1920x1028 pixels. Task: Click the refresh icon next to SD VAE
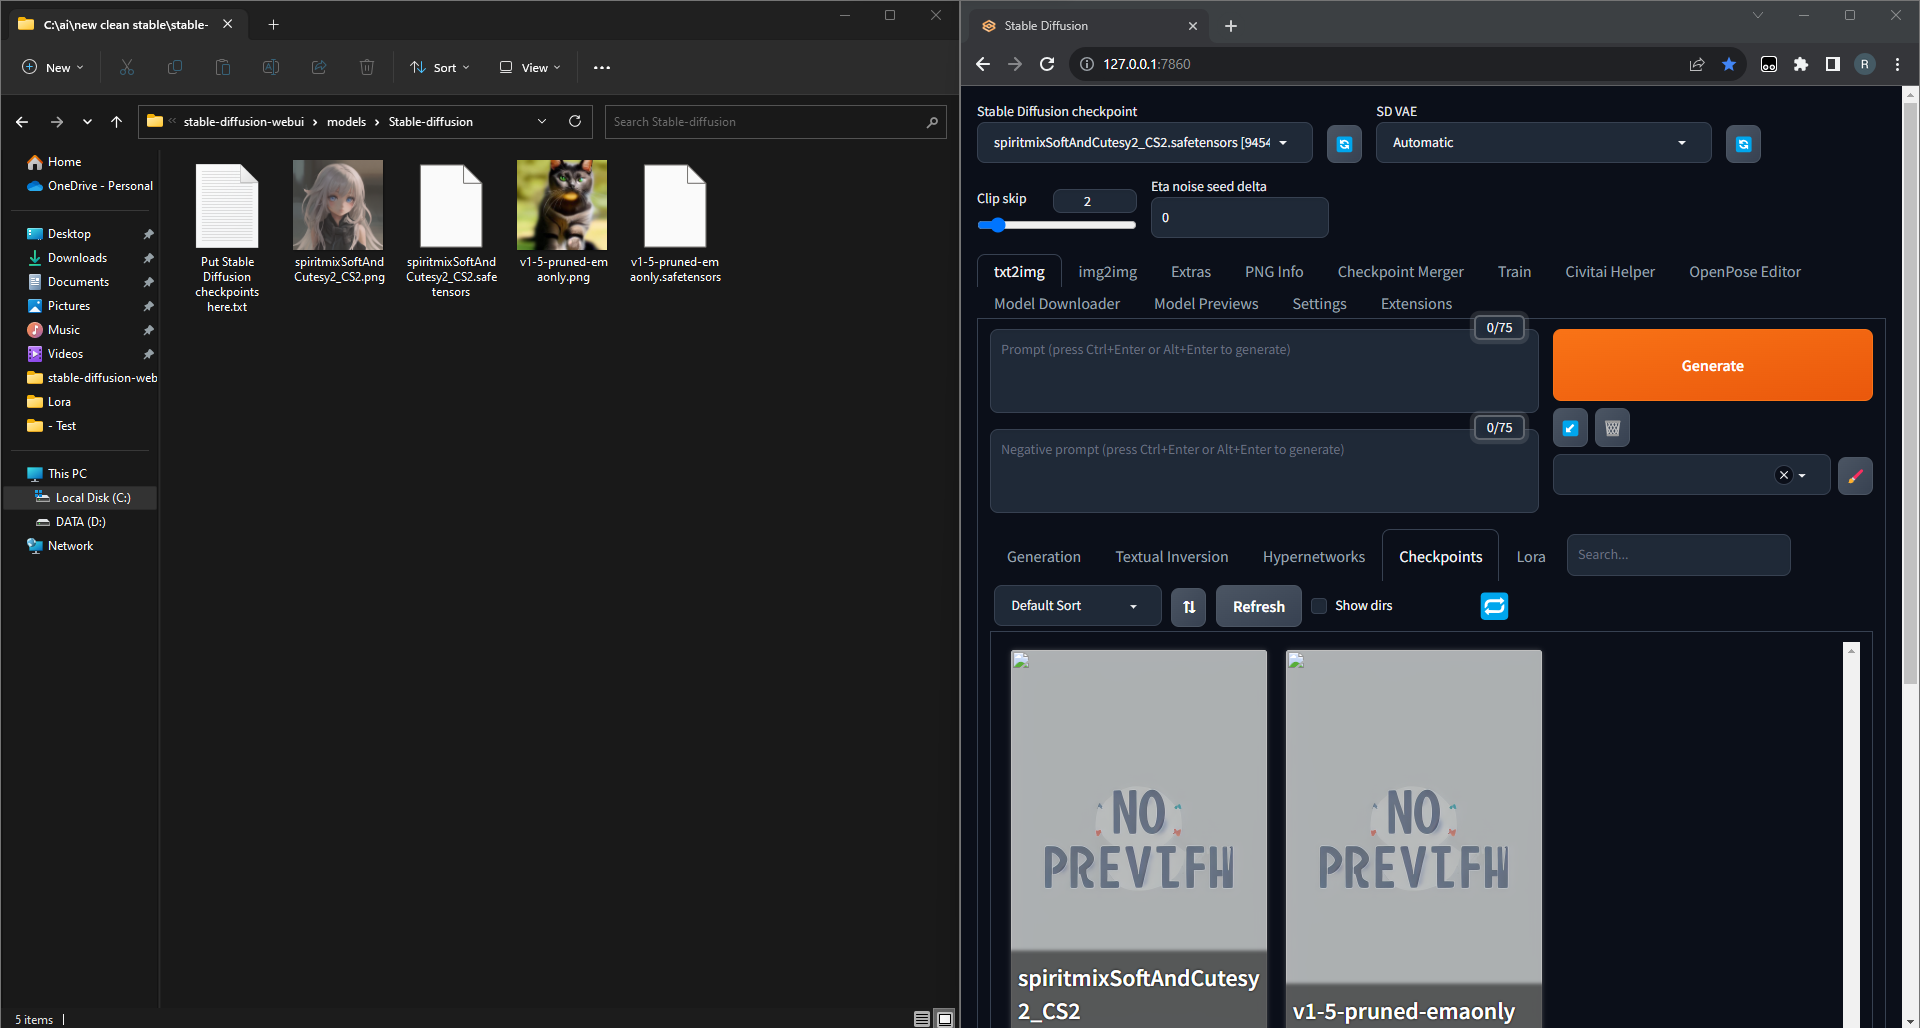coord(1743,143)
